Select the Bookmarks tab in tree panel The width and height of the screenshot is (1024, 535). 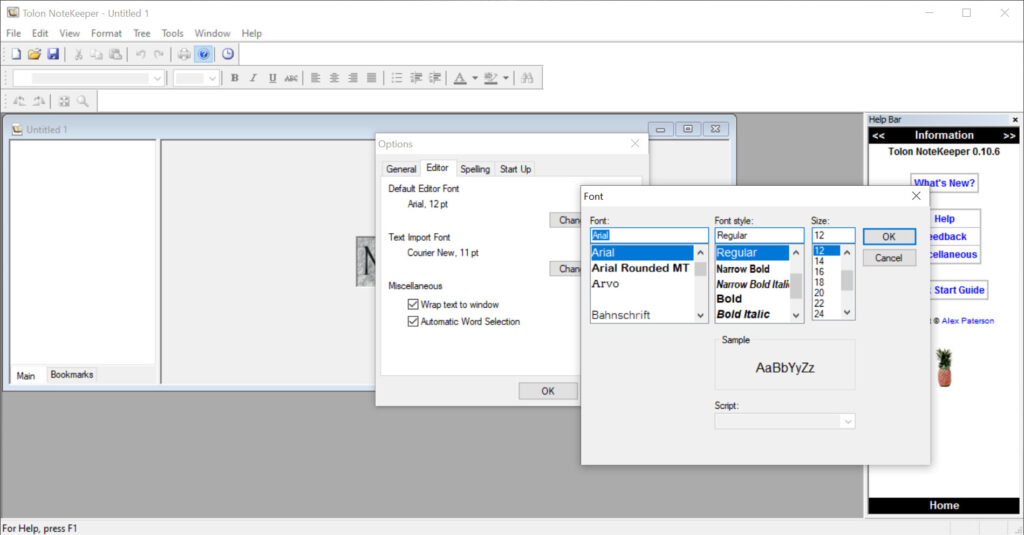point(72,374)
